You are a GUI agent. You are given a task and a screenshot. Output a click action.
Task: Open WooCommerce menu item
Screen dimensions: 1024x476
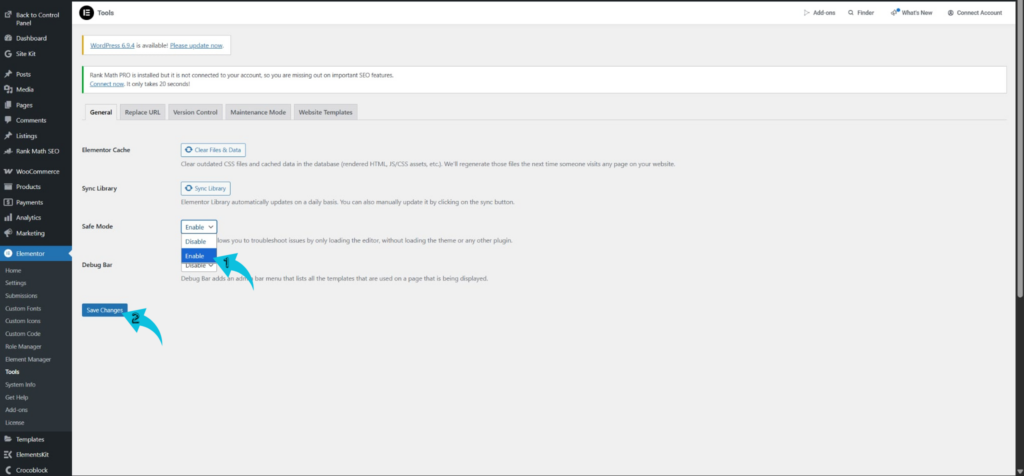click(36, 172)
